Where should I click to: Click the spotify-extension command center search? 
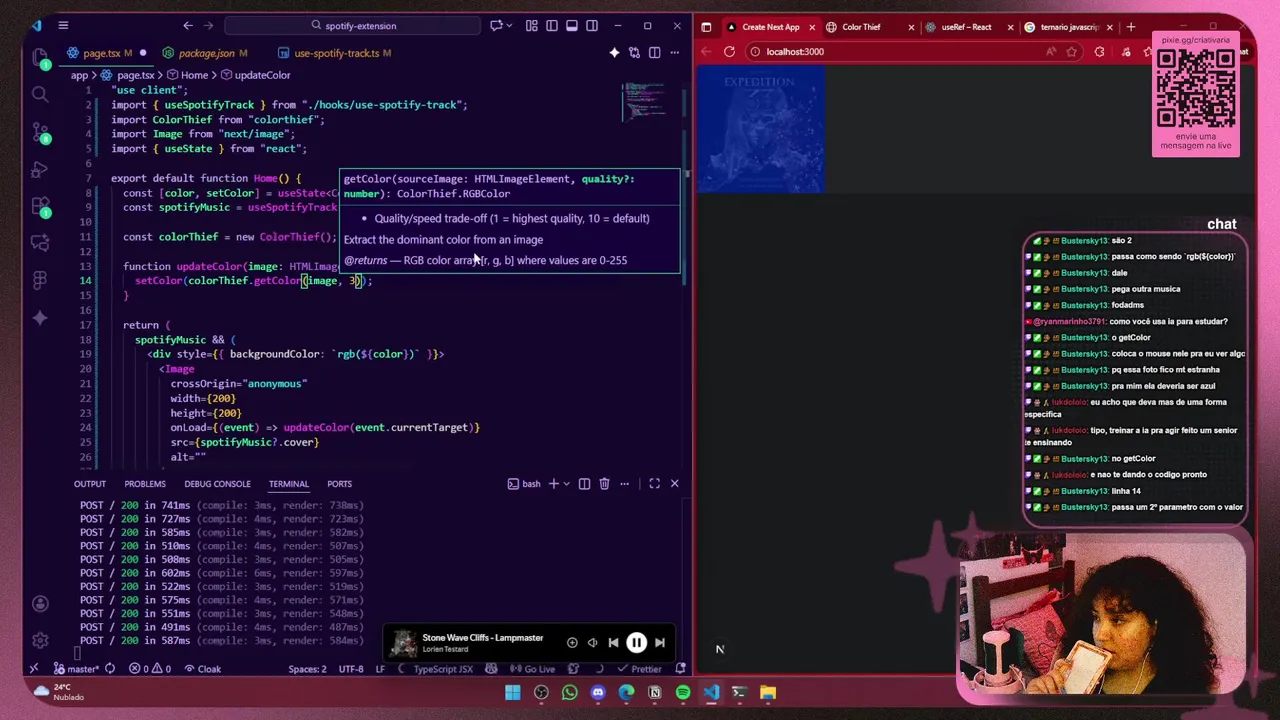click(353, 26)
